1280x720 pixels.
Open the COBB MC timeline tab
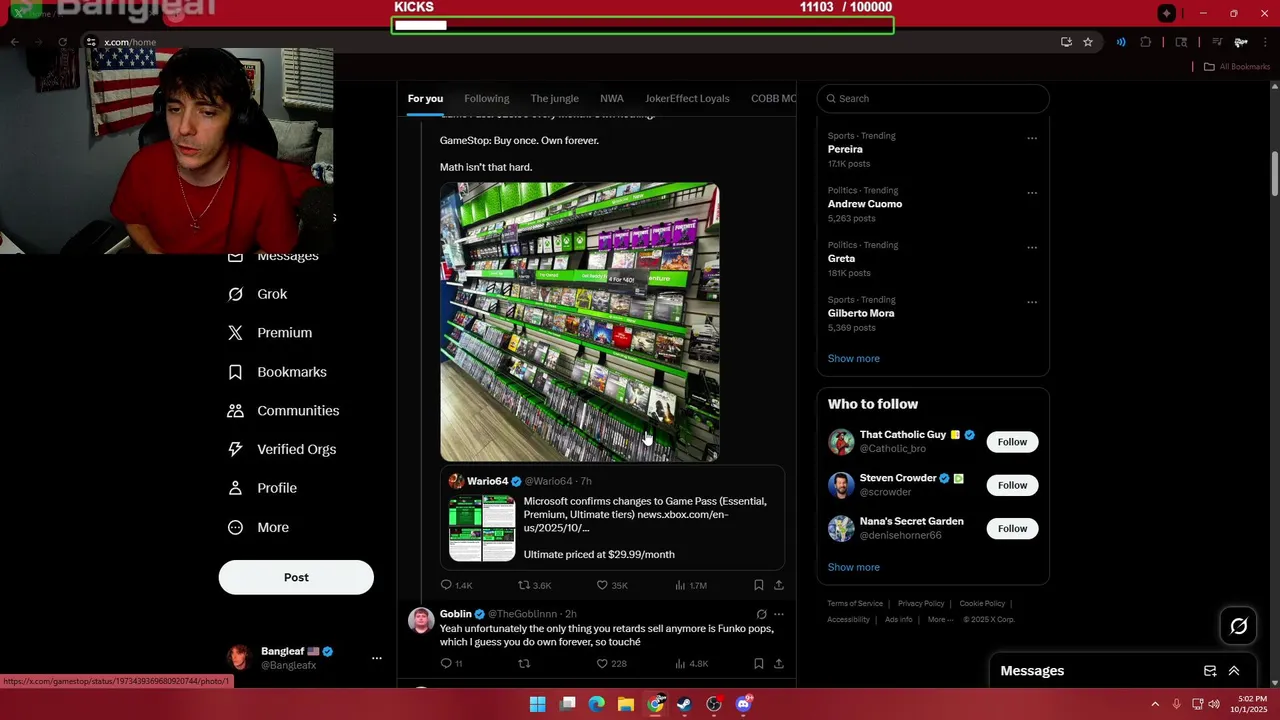pos(773,98)
